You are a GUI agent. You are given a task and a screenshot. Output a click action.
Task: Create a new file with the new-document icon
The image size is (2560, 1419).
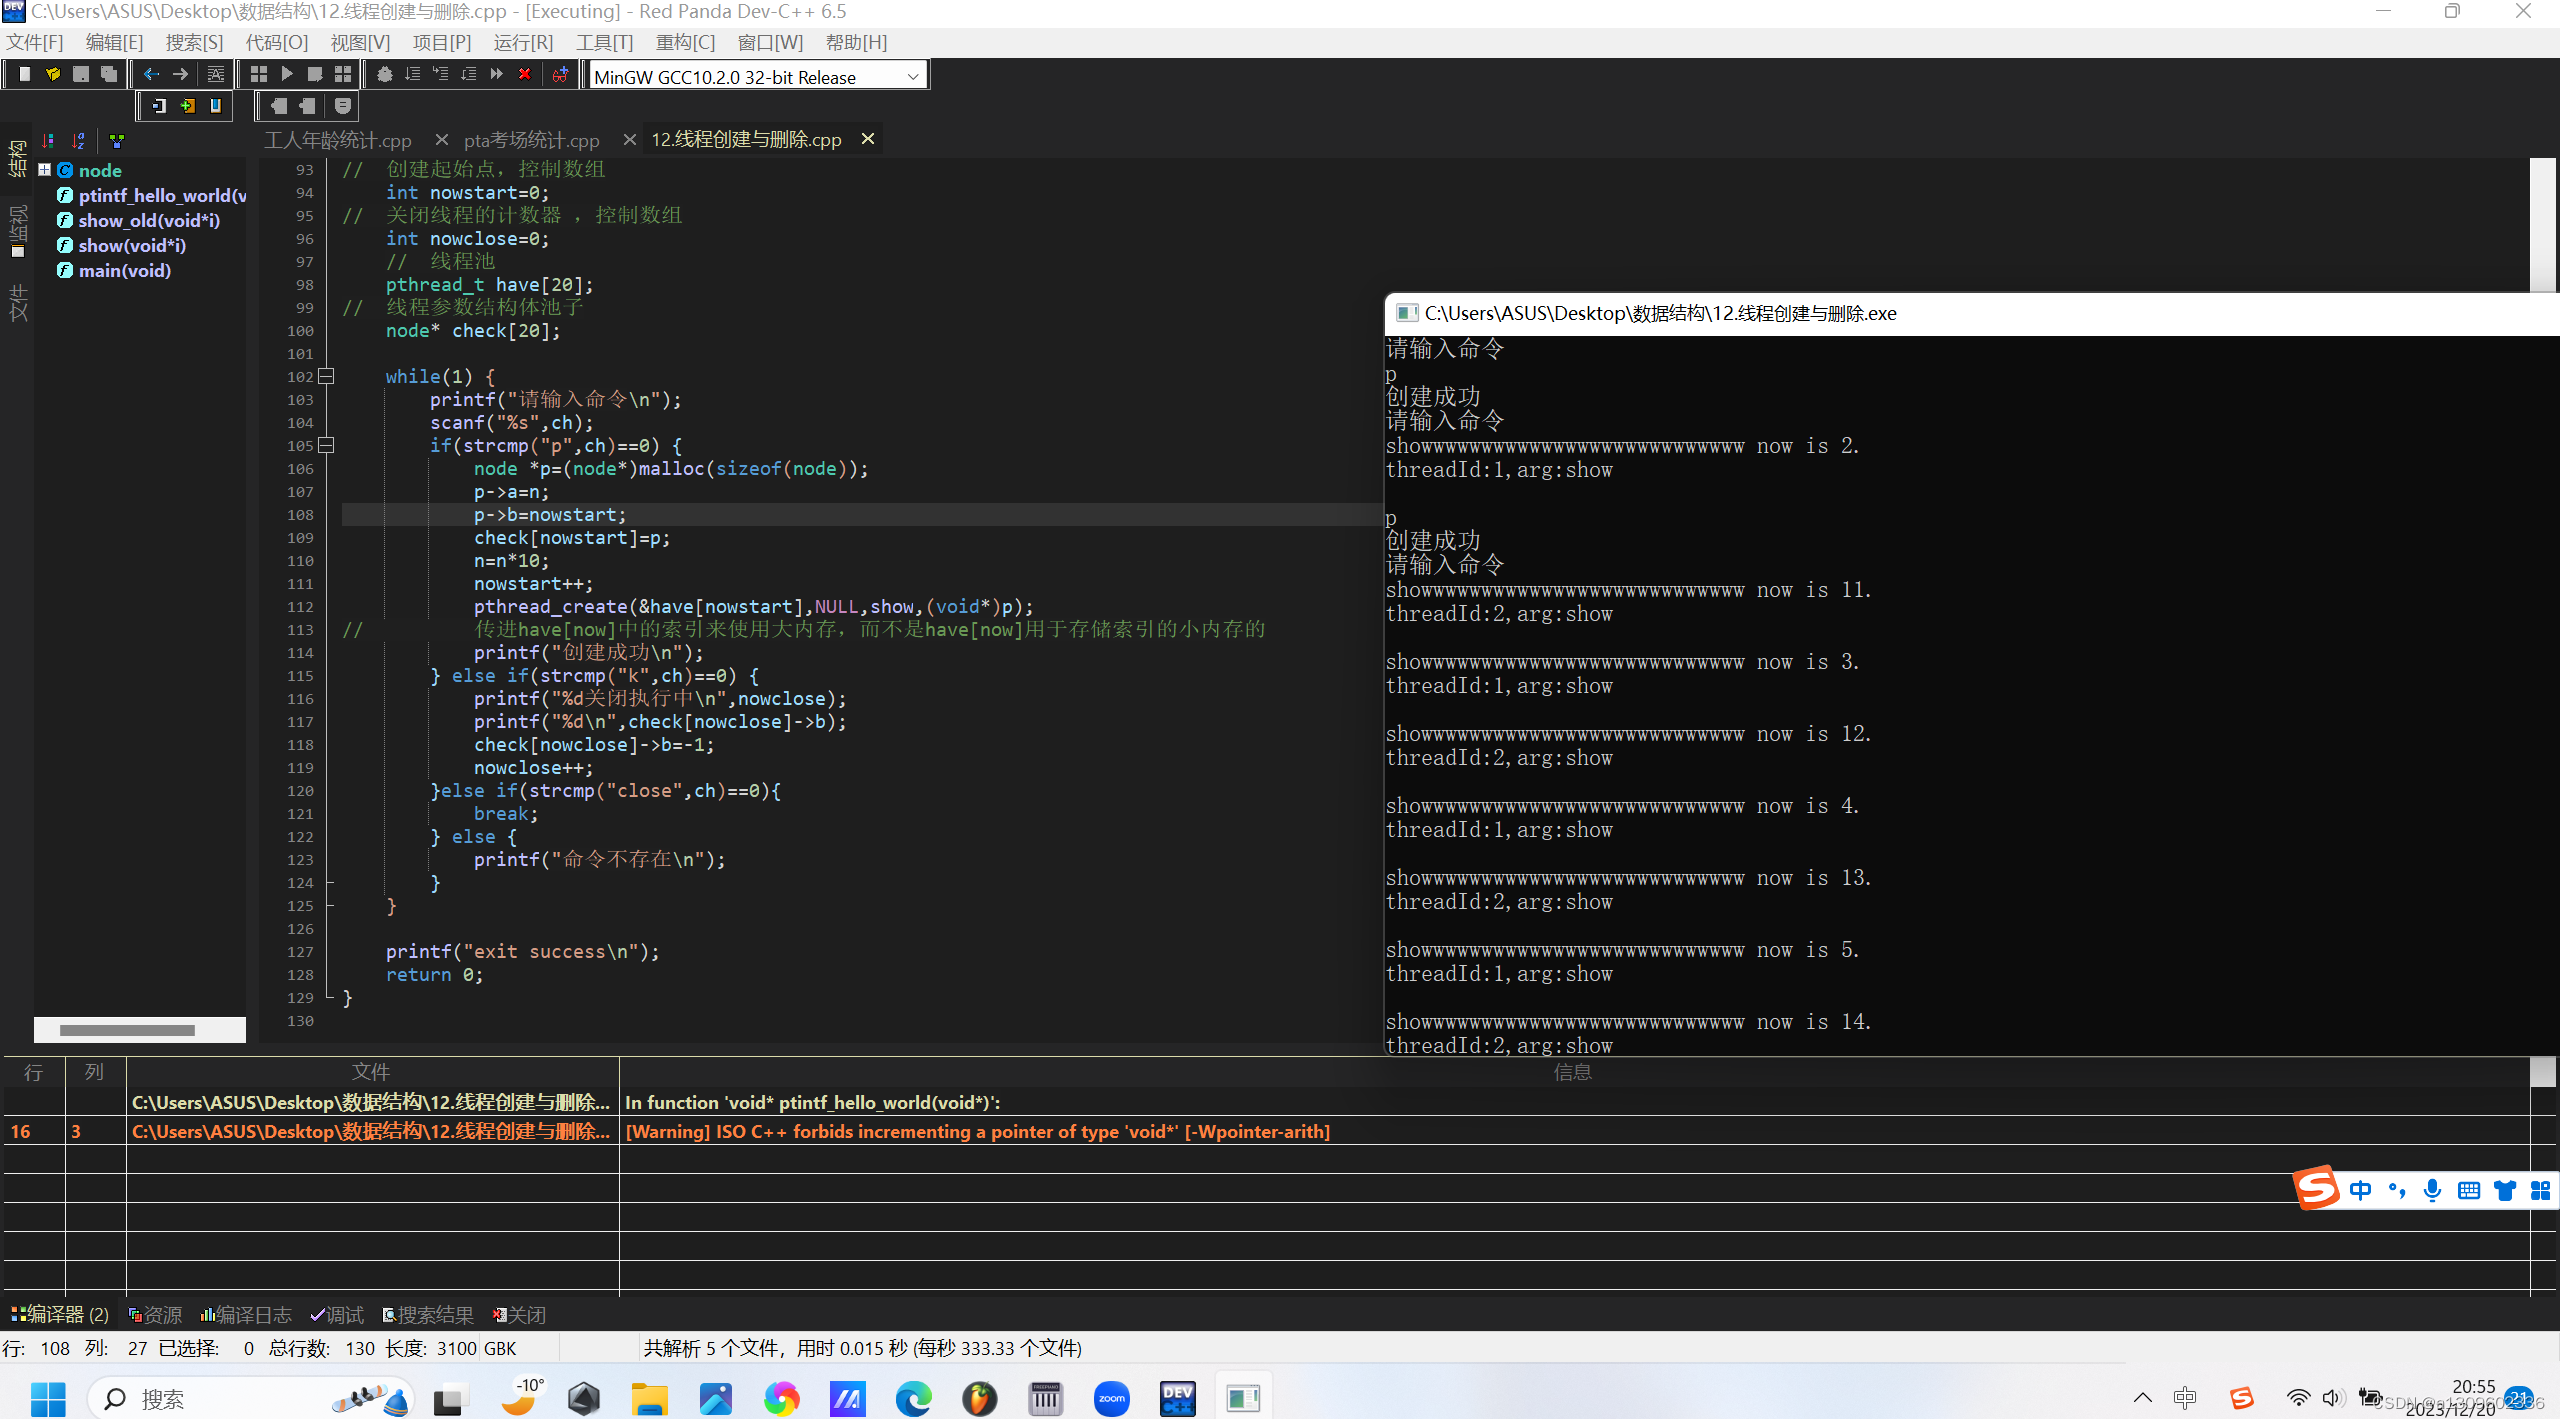coord(25,73)
